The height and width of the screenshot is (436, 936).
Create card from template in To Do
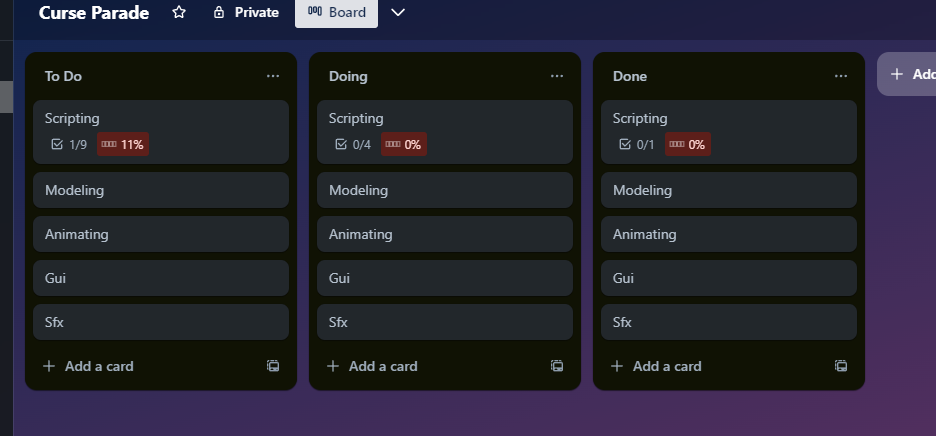[x=273, y=366]
